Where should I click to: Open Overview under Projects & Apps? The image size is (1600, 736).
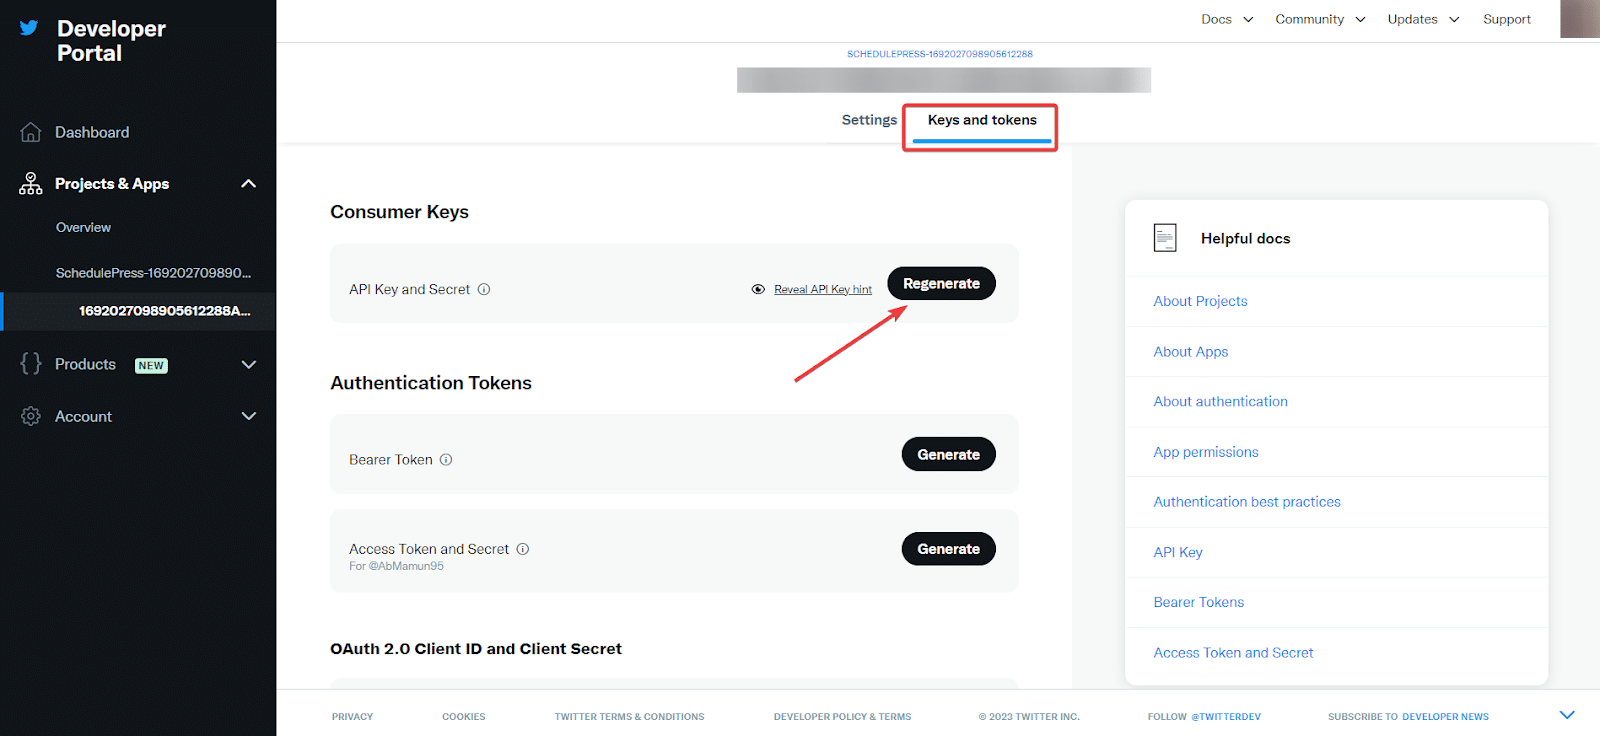click(x=83, y=228)
